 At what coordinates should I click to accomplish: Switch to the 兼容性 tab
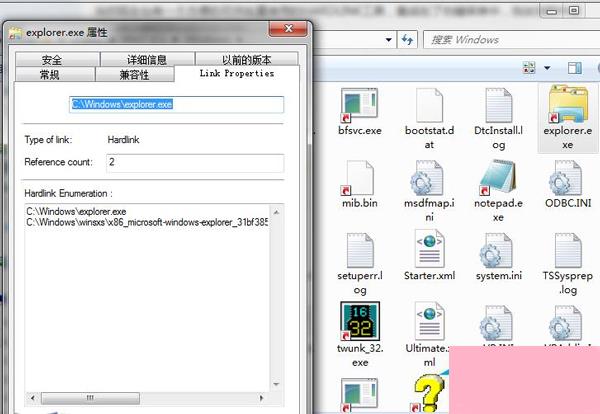coord(135,74)
